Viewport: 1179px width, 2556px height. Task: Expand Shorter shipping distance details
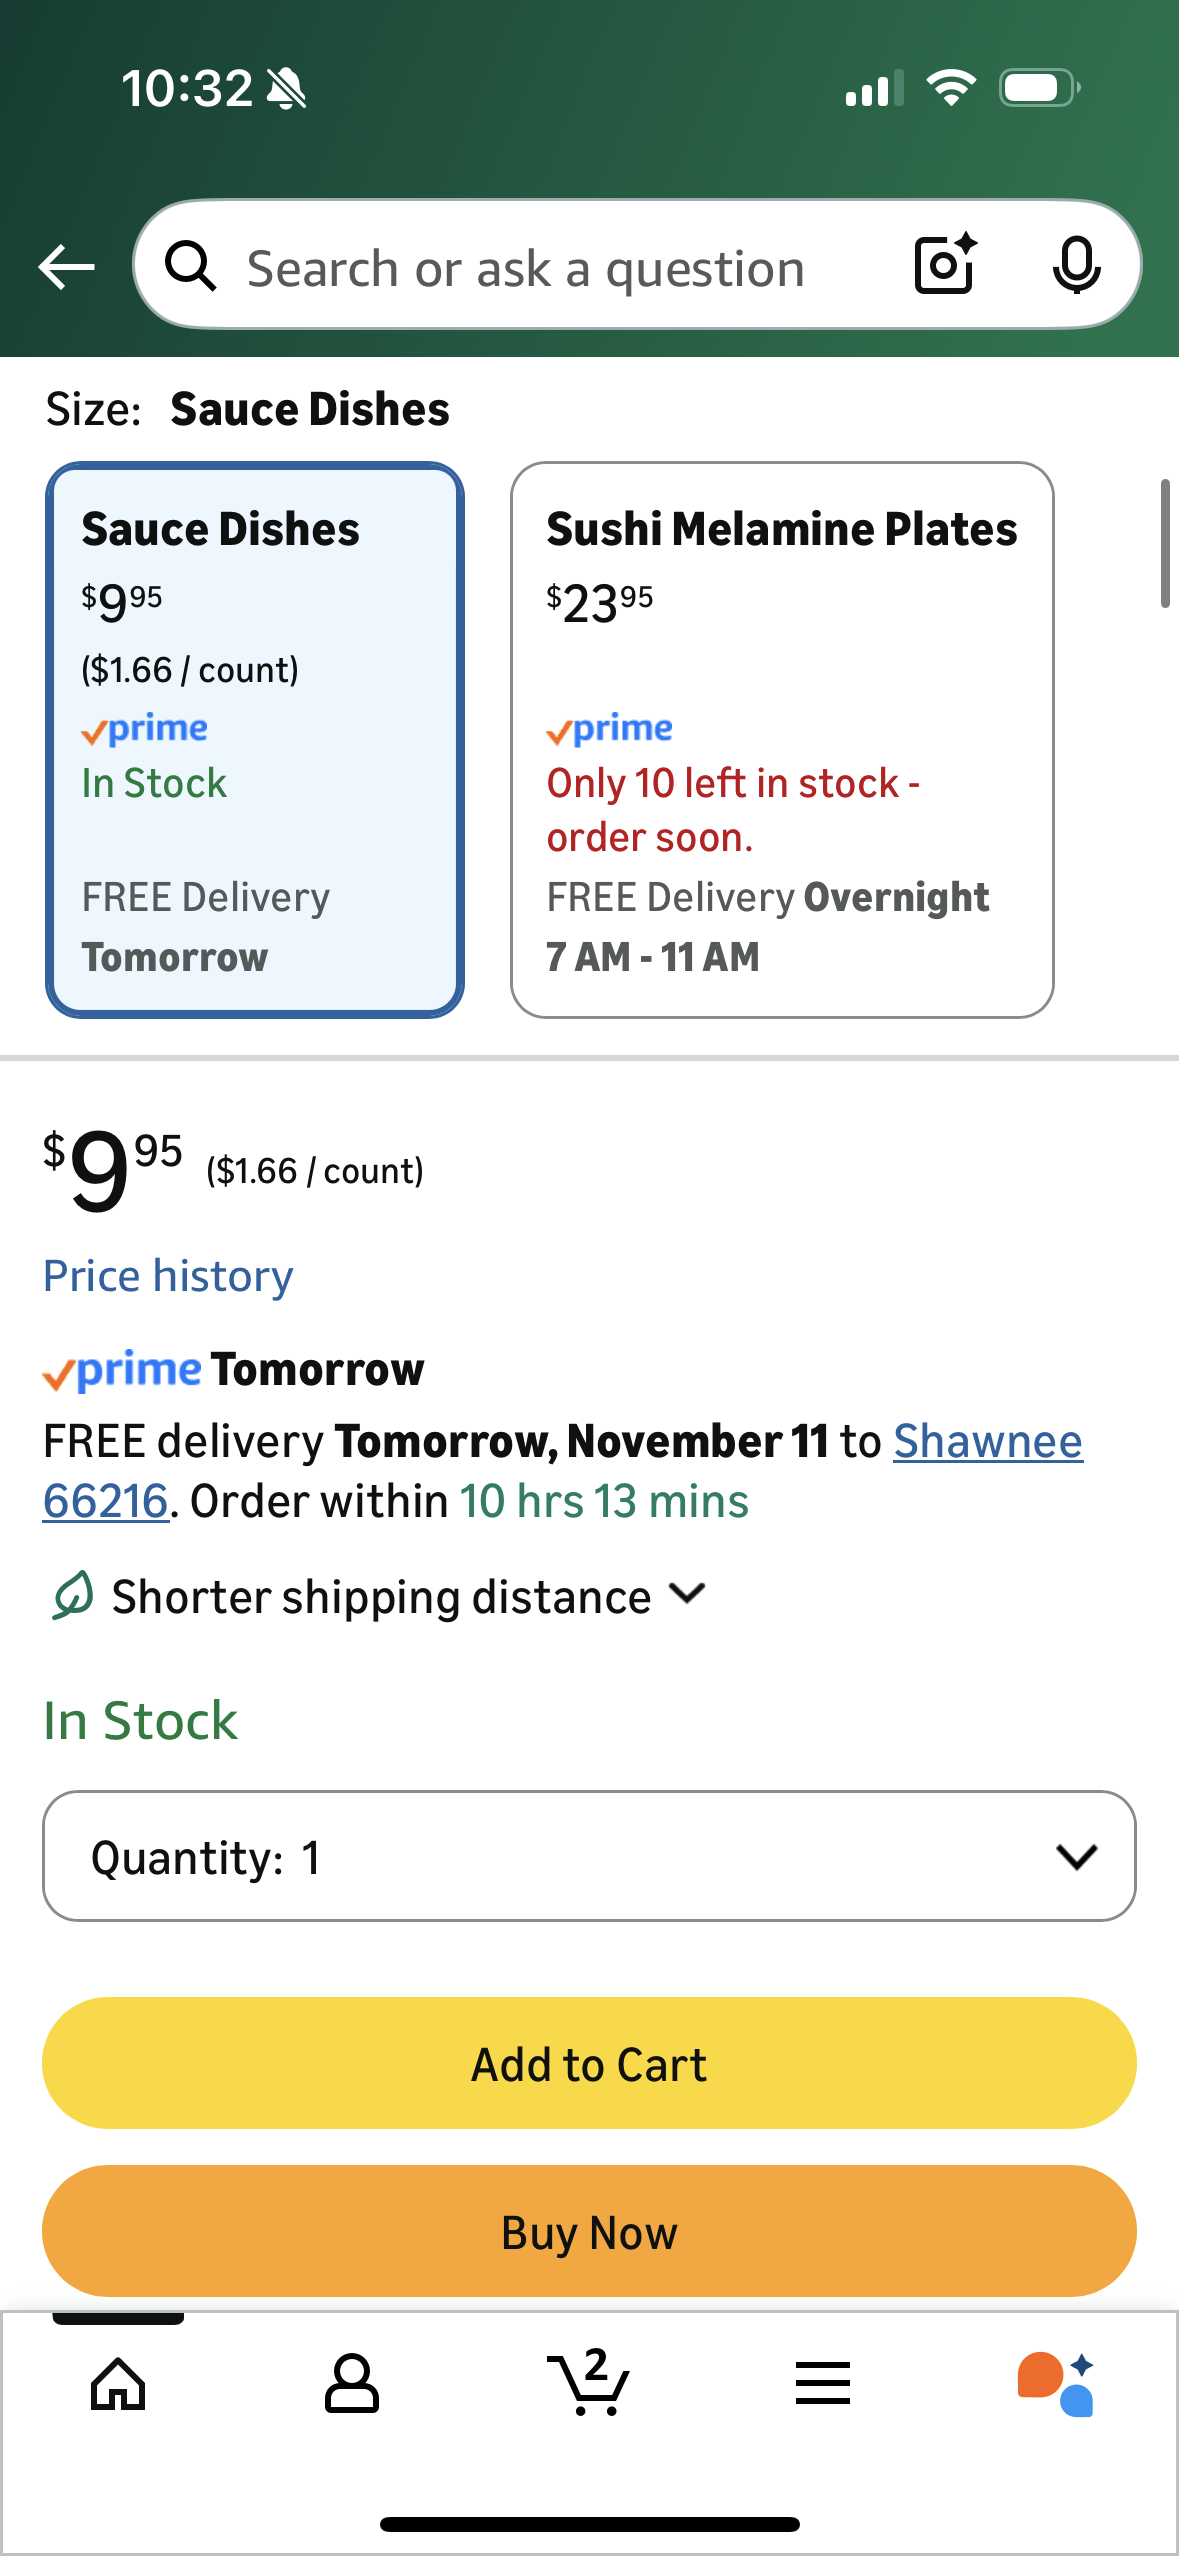(x=380, y=1596)
